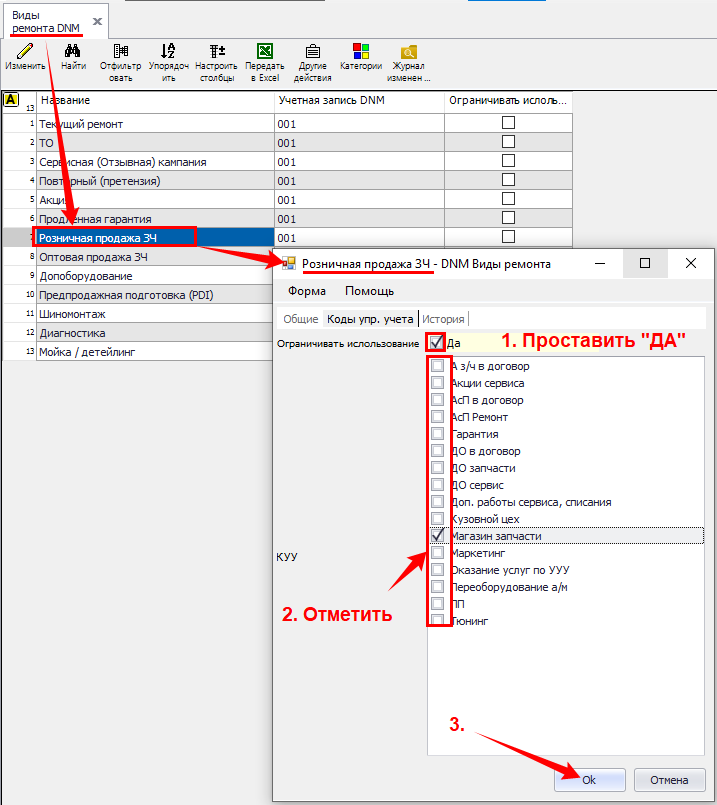Open the Журнал изменений log icon

pyautogui.click(x=409, y=51)
